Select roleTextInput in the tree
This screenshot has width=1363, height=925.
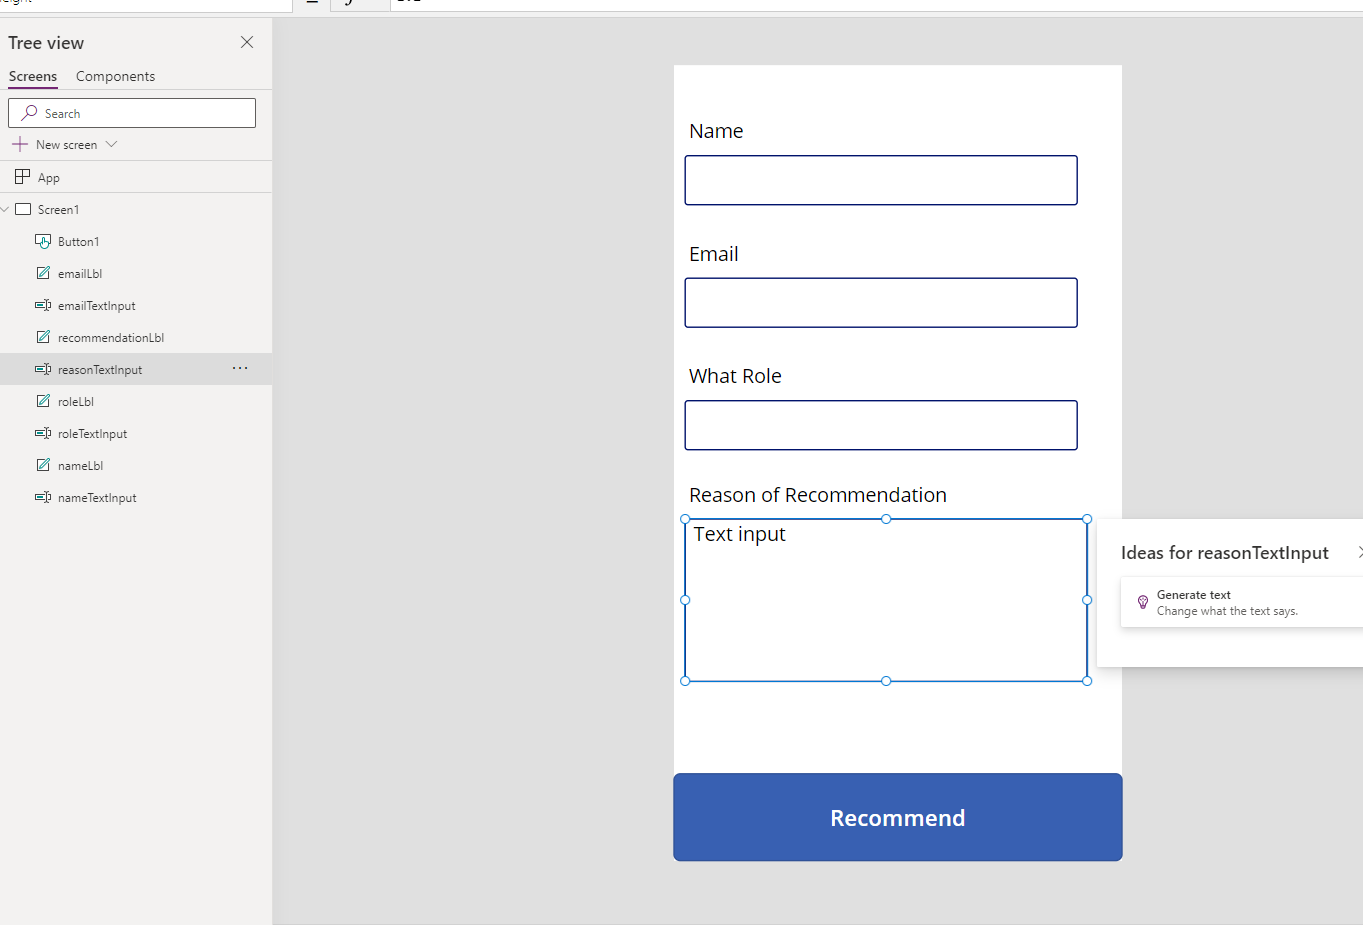[x=92, y=433]
